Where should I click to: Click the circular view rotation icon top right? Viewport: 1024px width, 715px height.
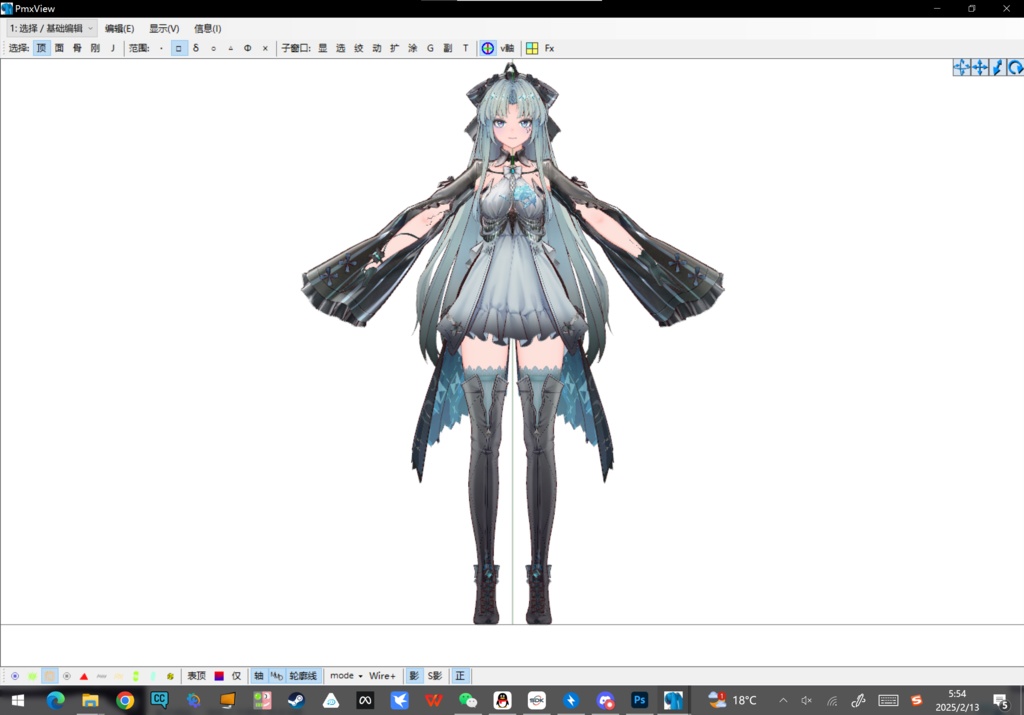point(1017,67)
